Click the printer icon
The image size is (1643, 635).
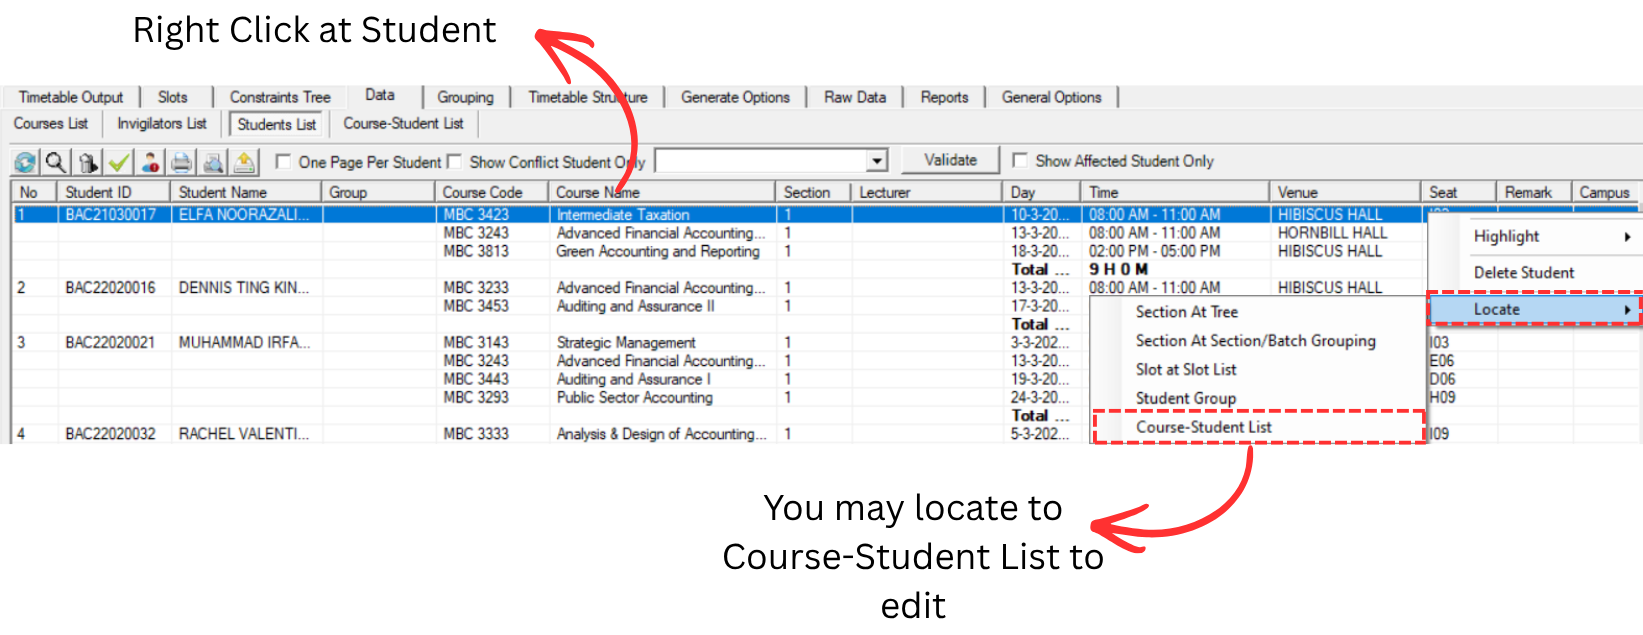(181, 162)
